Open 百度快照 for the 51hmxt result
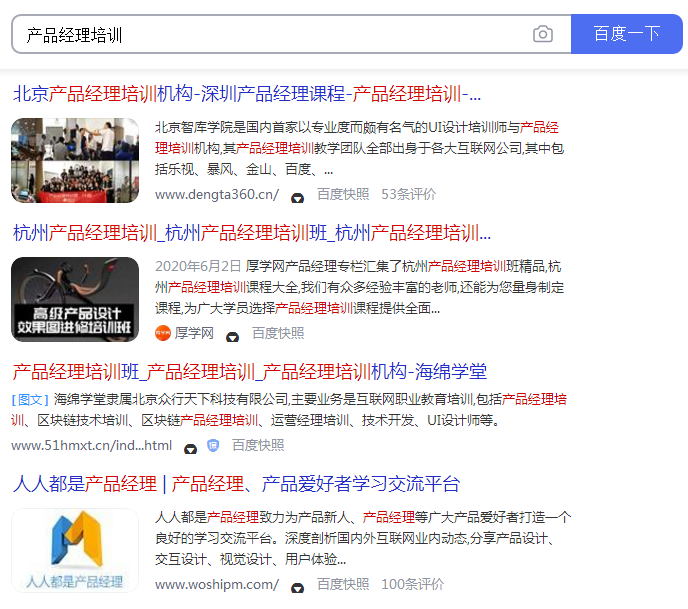688x609 pixels. pos(258,445)
